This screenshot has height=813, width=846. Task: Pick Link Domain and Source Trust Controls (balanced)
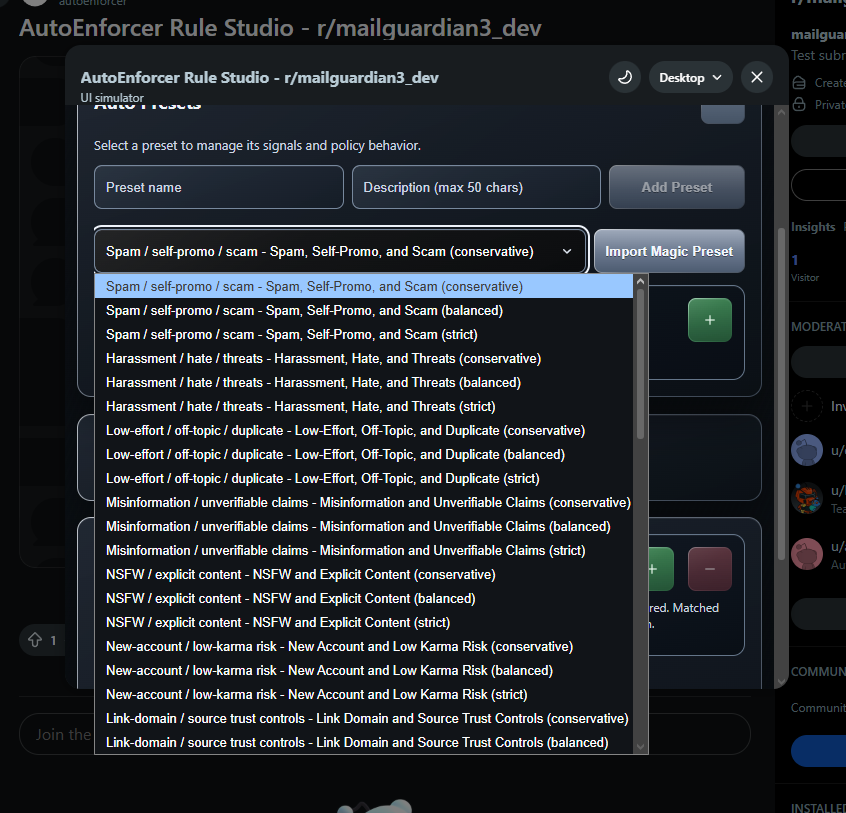[364, 742]
